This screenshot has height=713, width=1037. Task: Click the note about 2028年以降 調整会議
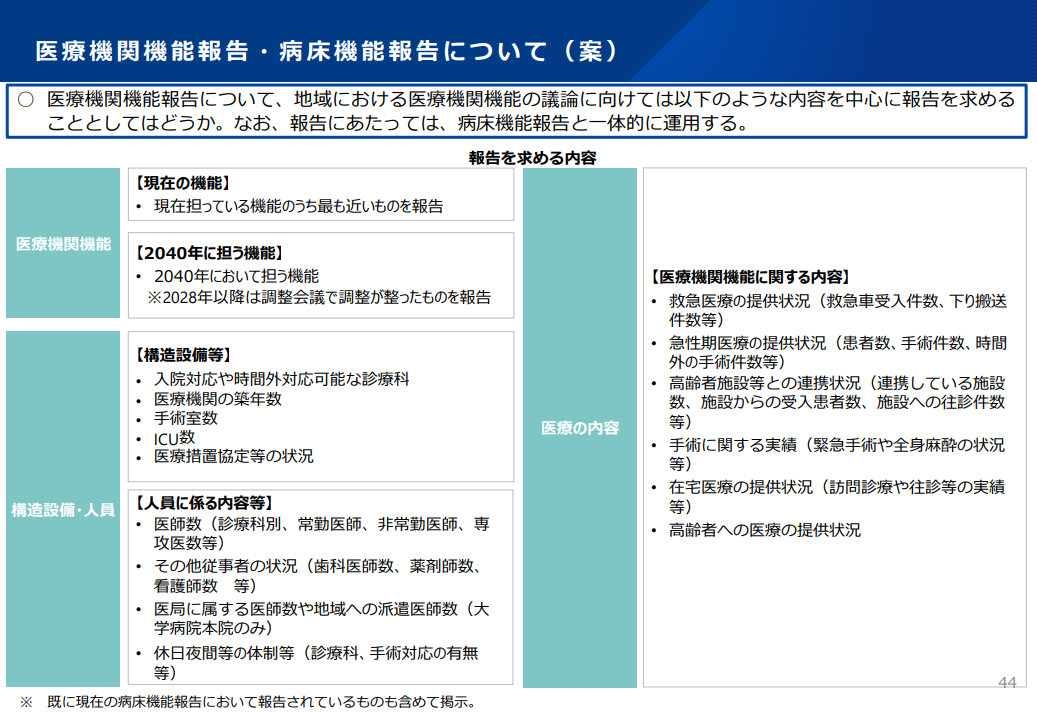point(319,297)
